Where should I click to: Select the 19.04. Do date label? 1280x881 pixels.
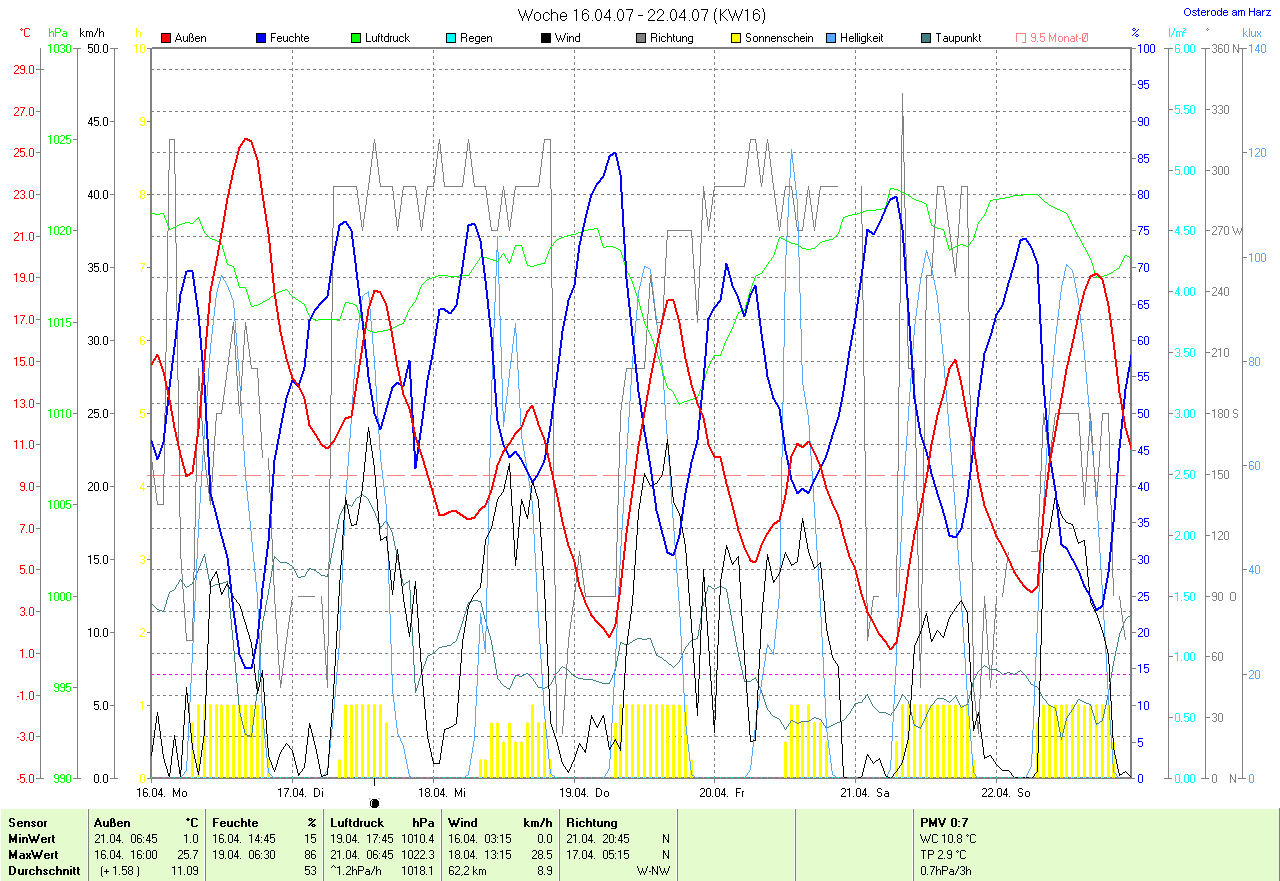[584, 792]
